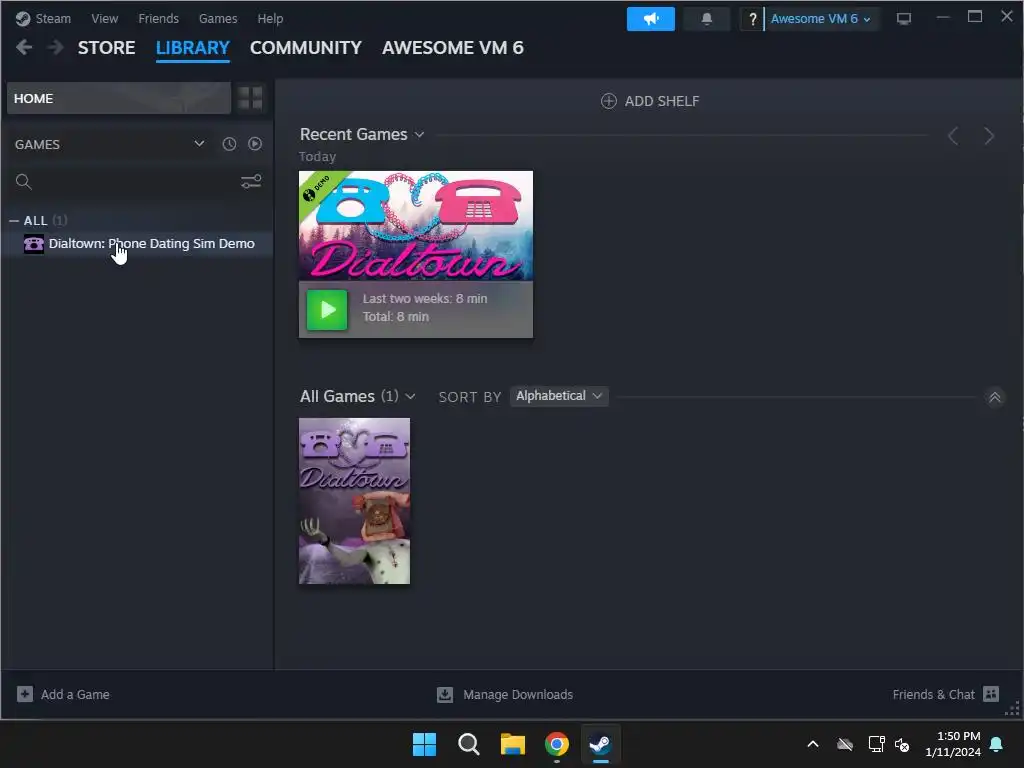Collapse the ALL category in sidebar
This screenshot has width=1024, height=768.
(x=14, y=221)
